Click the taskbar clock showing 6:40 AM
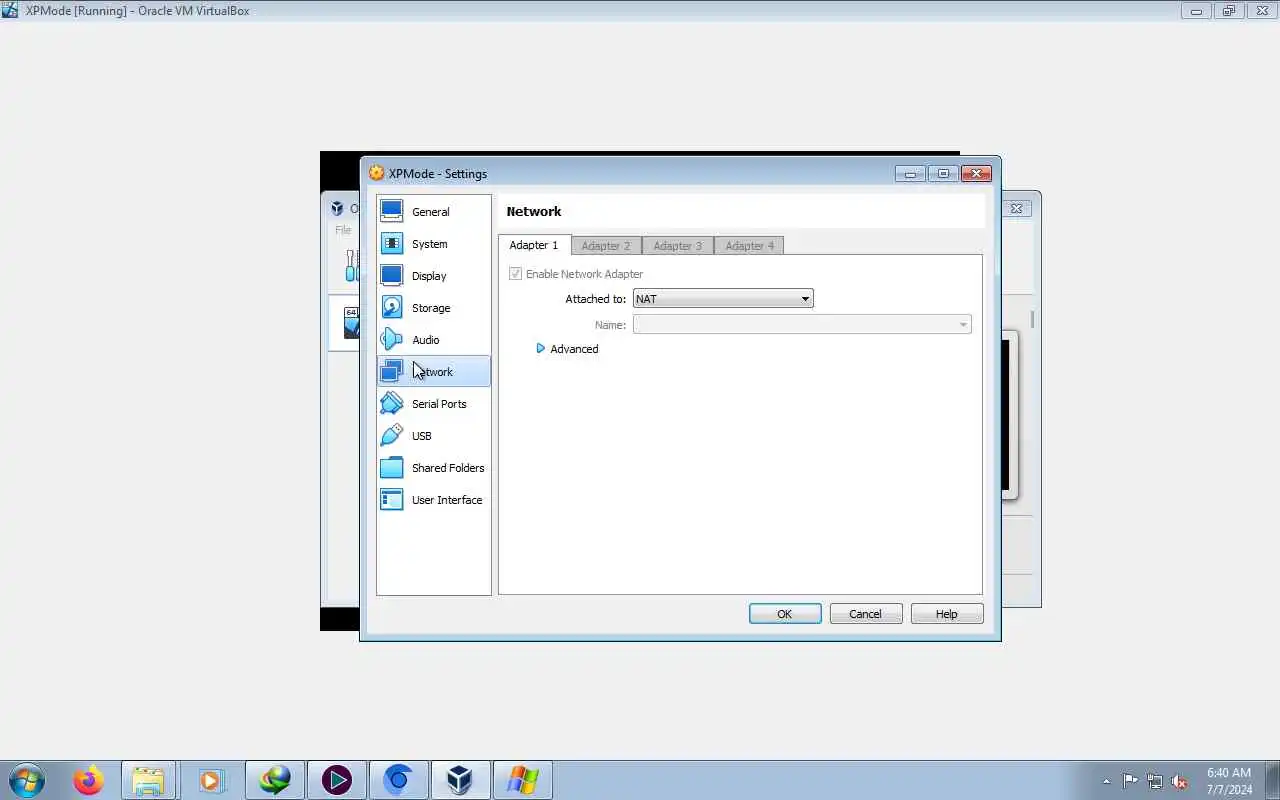The image size is (1280, 800). point(1229,781)
